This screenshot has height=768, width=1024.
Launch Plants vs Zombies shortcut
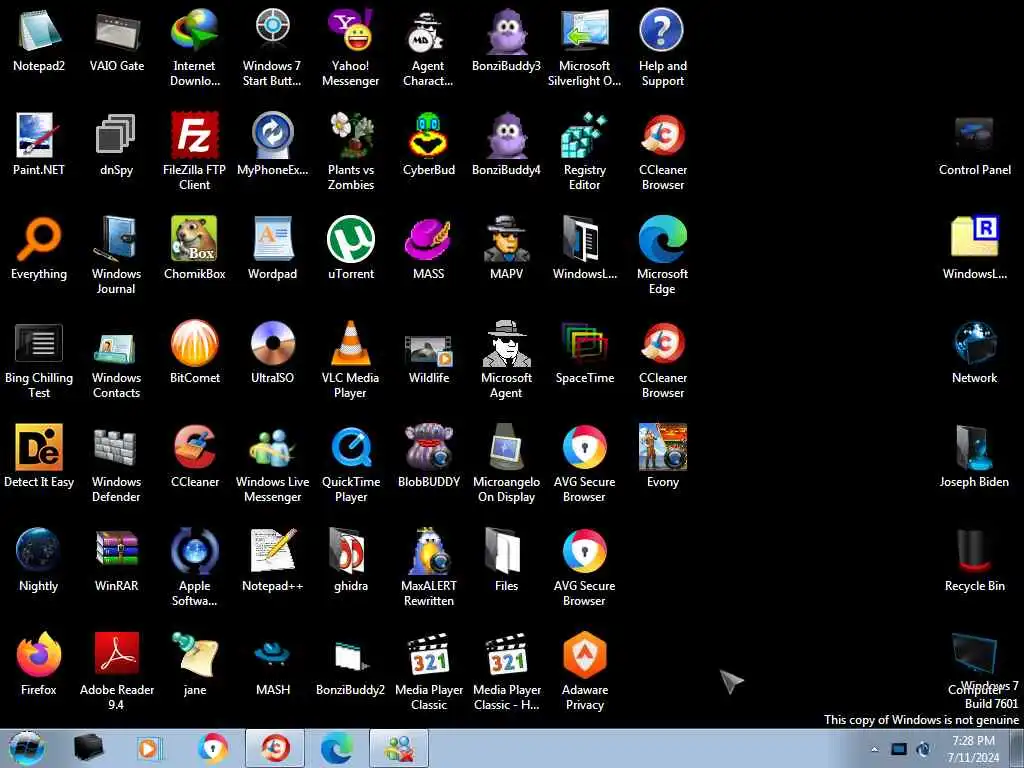pyautogui.click(x=351, y=152)
